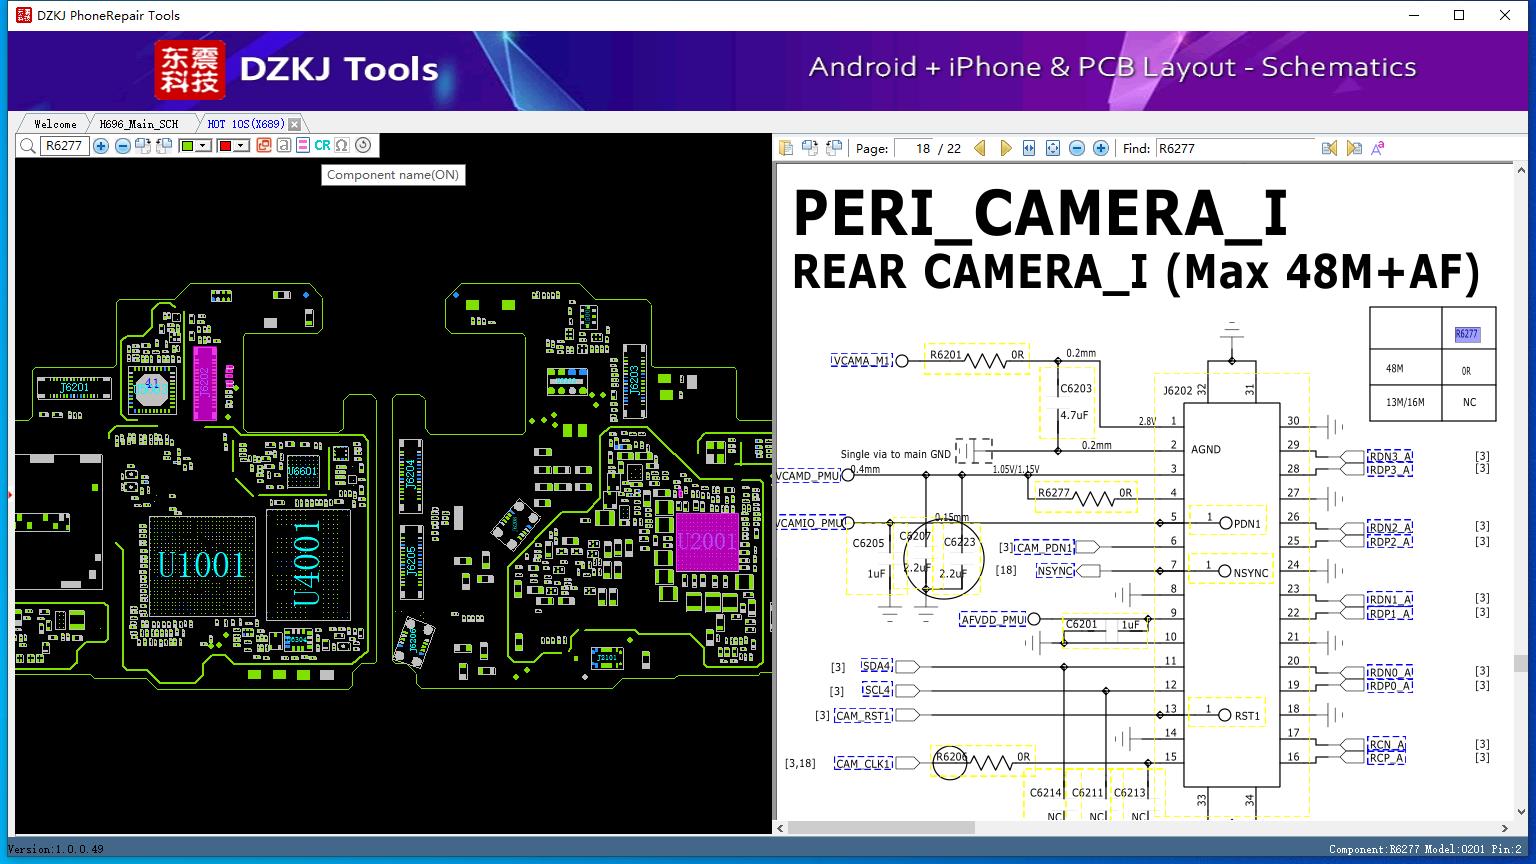
Task: Click the DZKJ Tools logo in the banner
Action: tap(297, 69)
